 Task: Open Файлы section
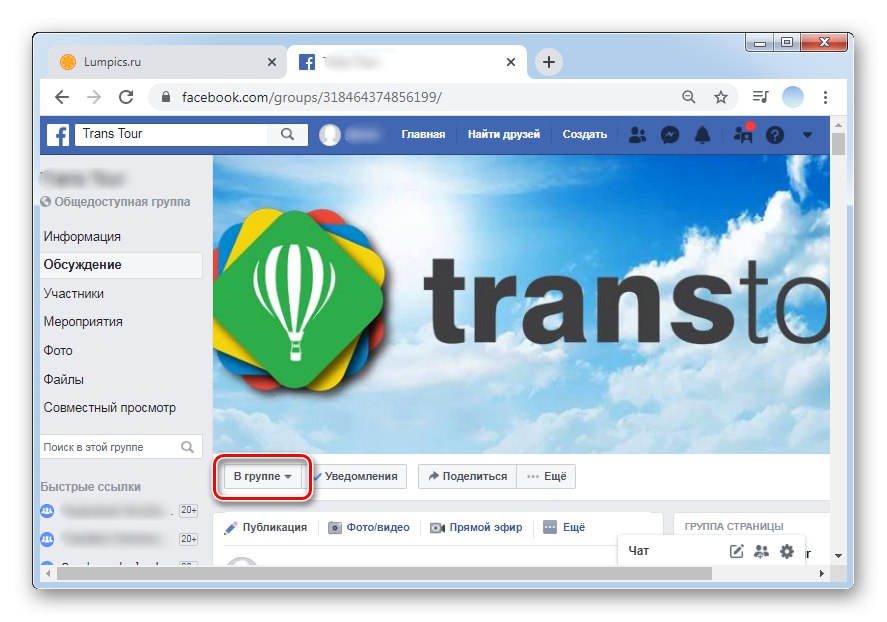pos(63,379)
